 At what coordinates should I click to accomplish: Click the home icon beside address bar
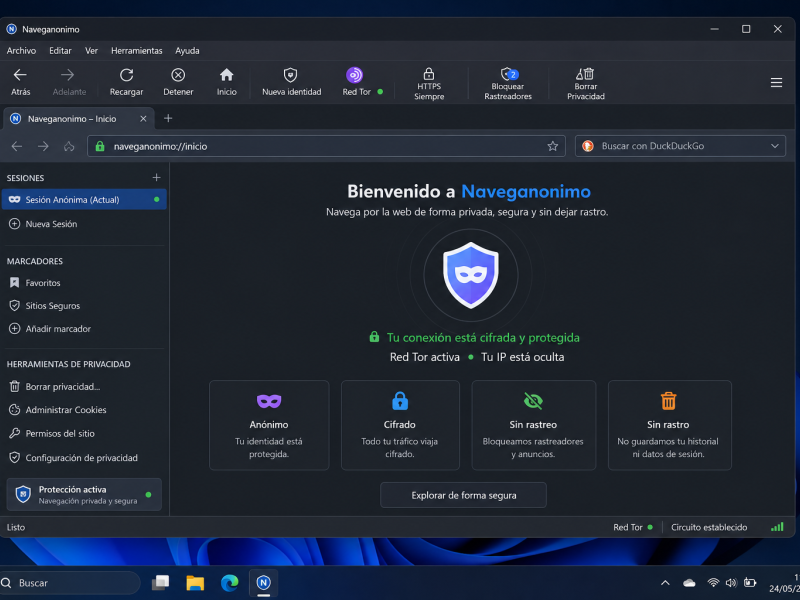coord(69,146)
